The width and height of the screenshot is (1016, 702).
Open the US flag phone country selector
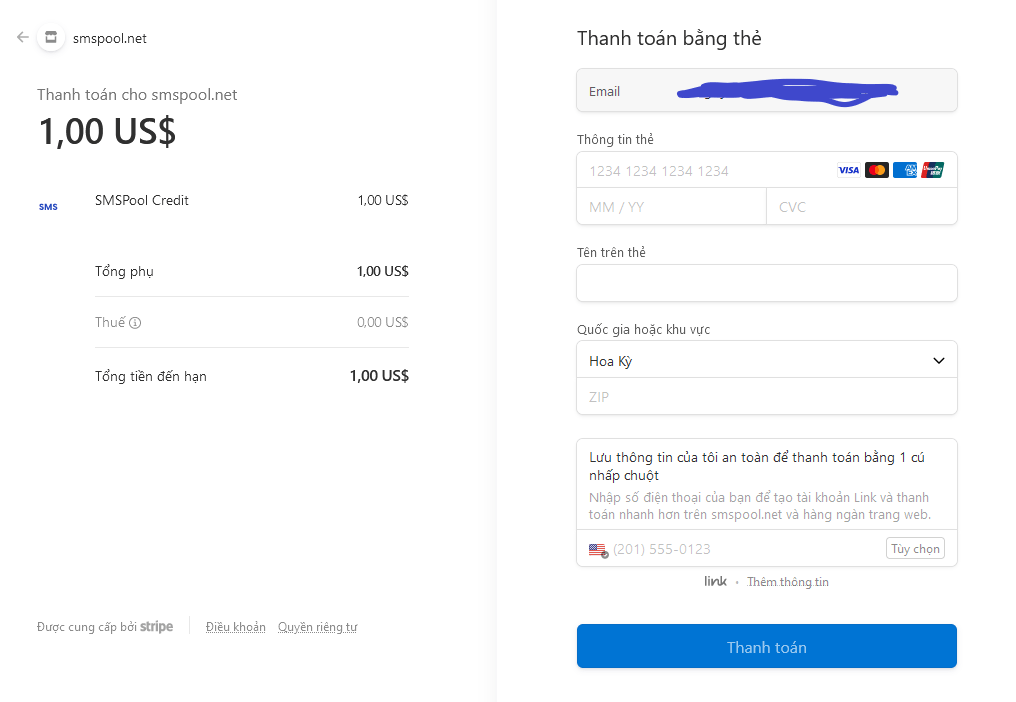[x=598, y=550]
